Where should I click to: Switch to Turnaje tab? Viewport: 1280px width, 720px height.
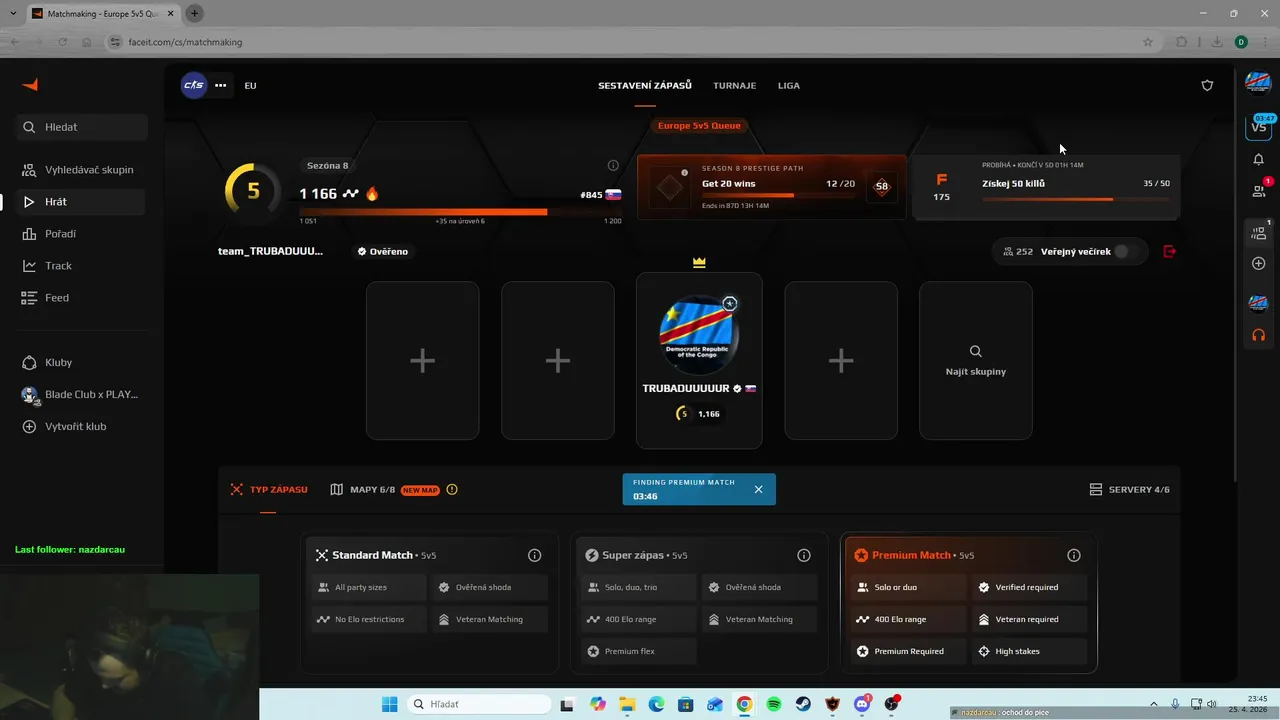click(734, 85)
